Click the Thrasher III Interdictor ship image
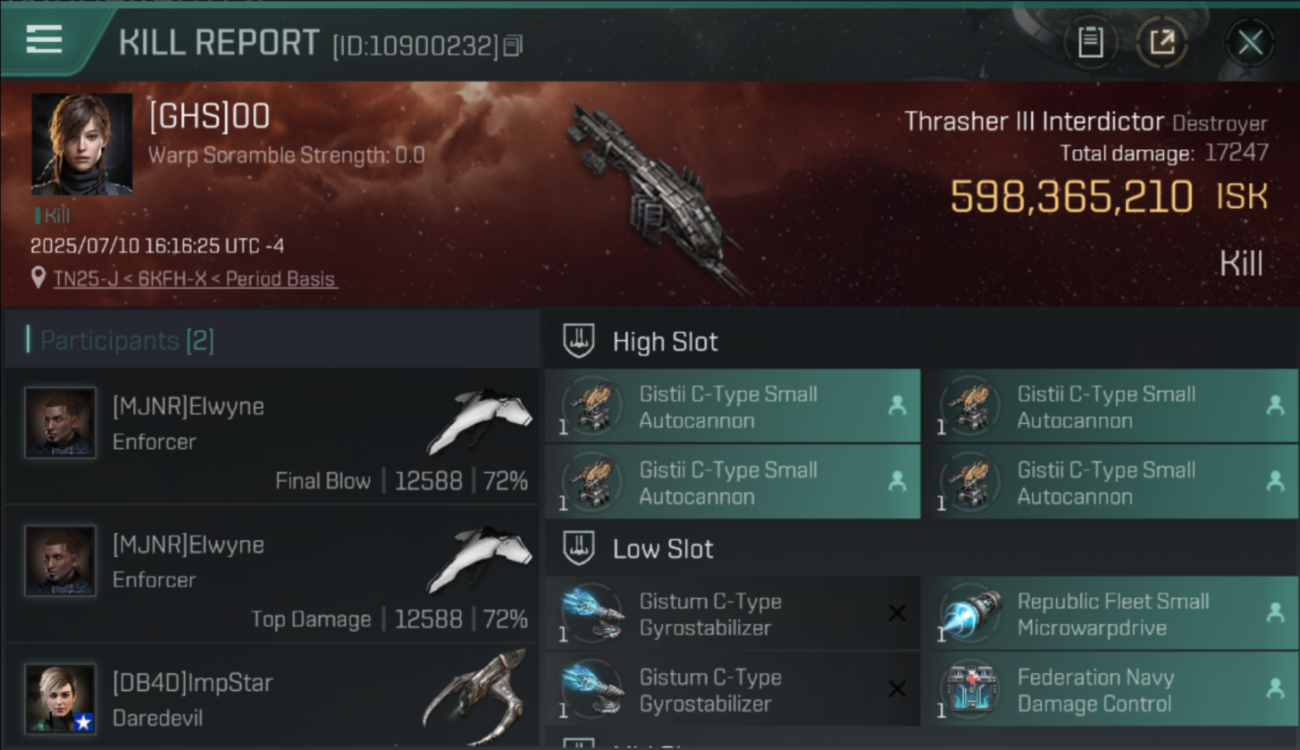 coord(655,195)
